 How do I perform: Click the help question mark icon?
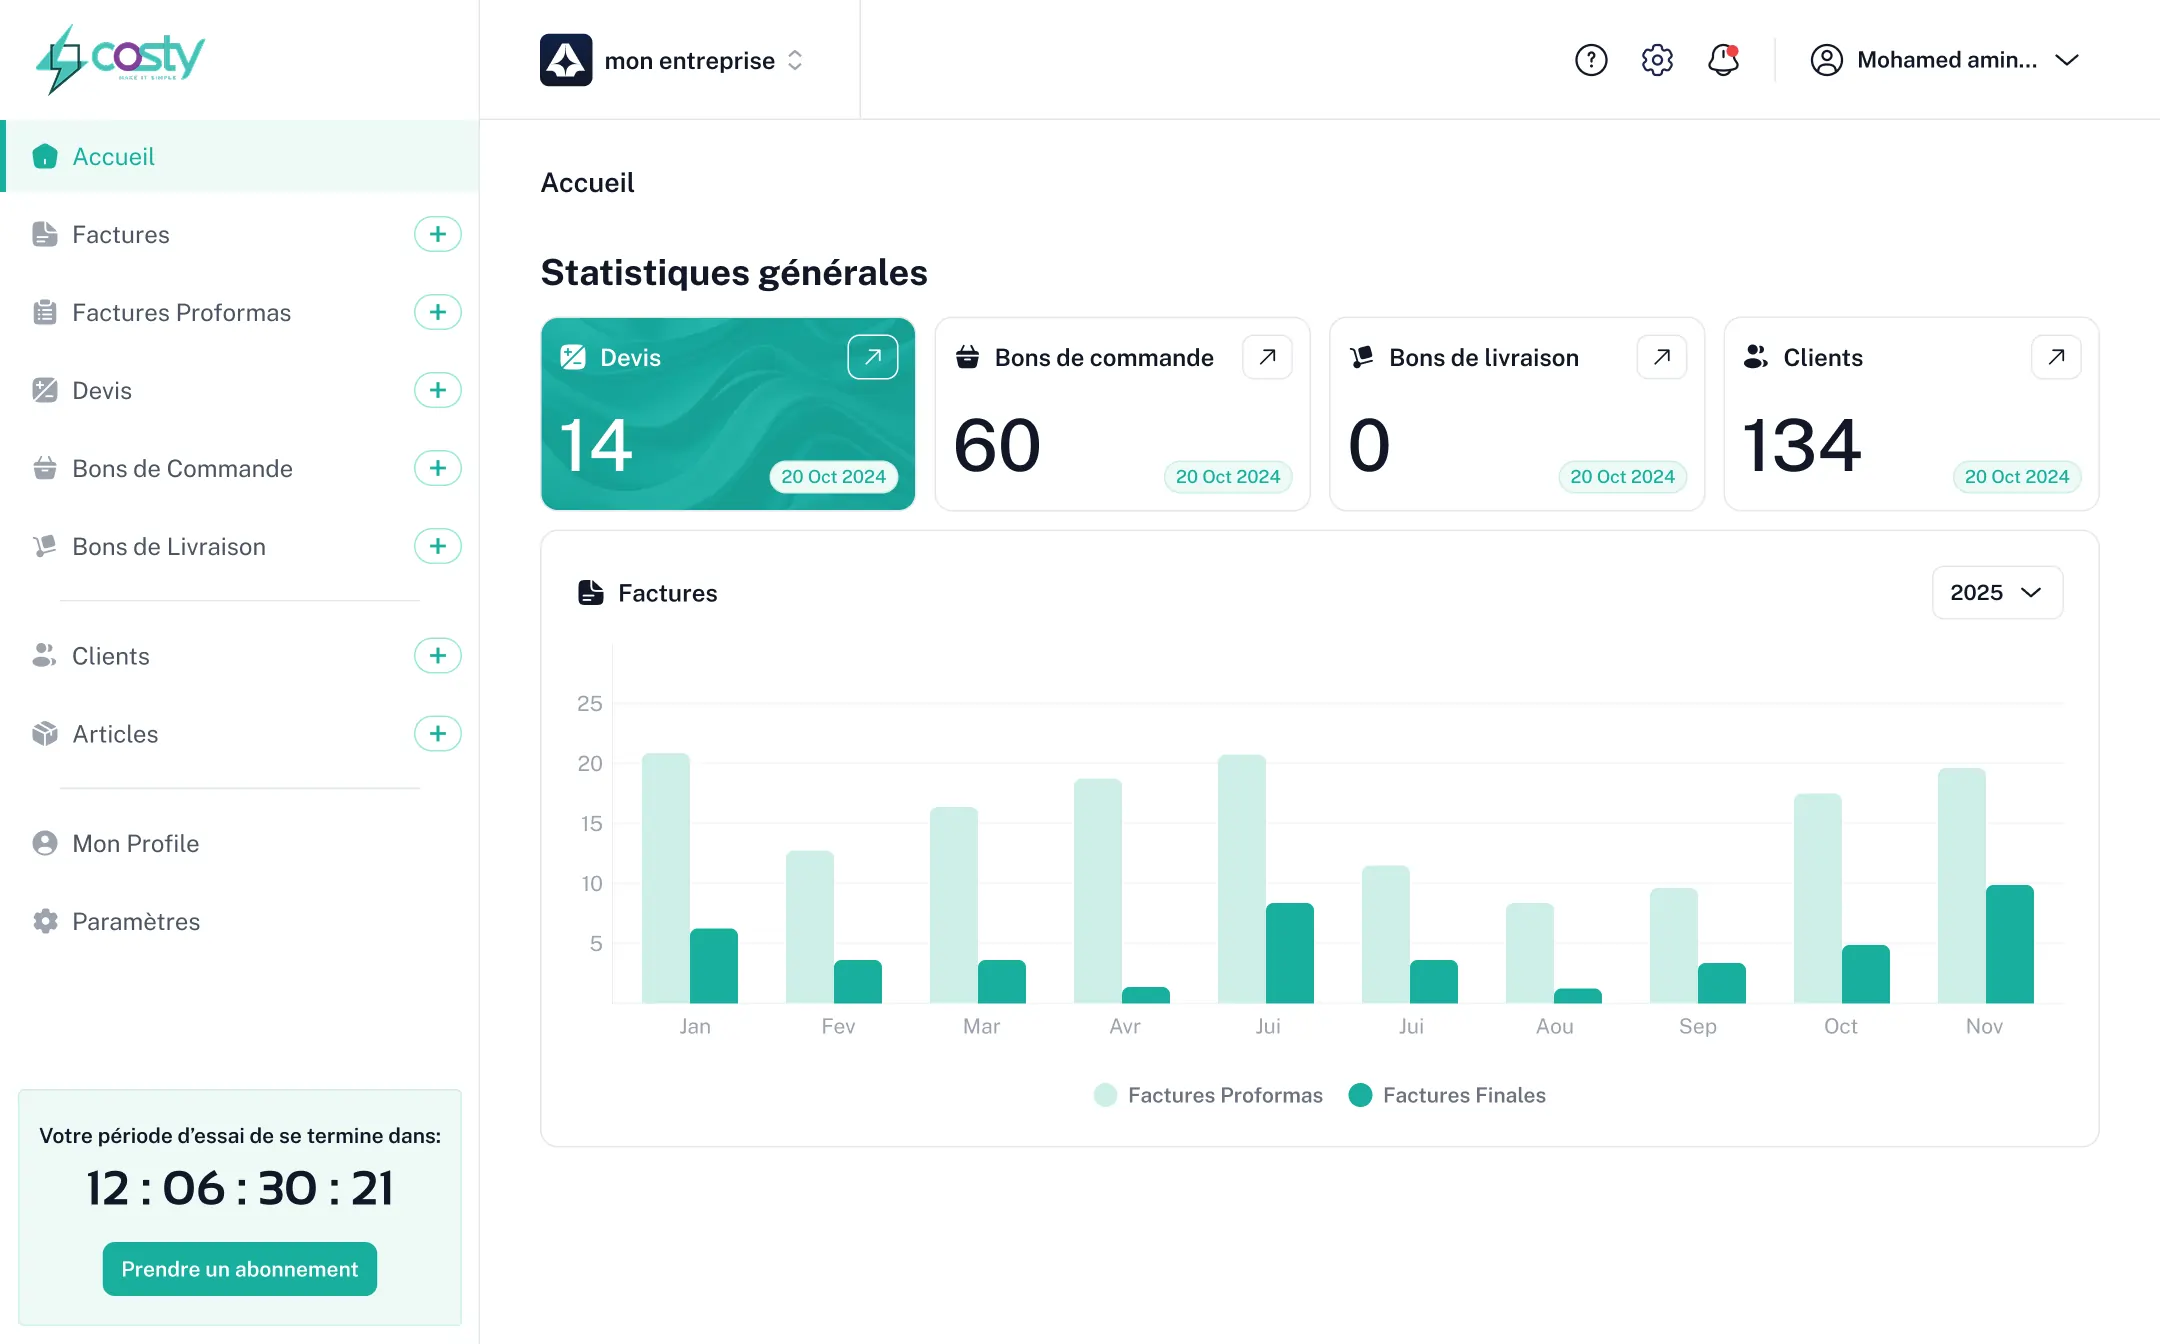(1590, 60)
